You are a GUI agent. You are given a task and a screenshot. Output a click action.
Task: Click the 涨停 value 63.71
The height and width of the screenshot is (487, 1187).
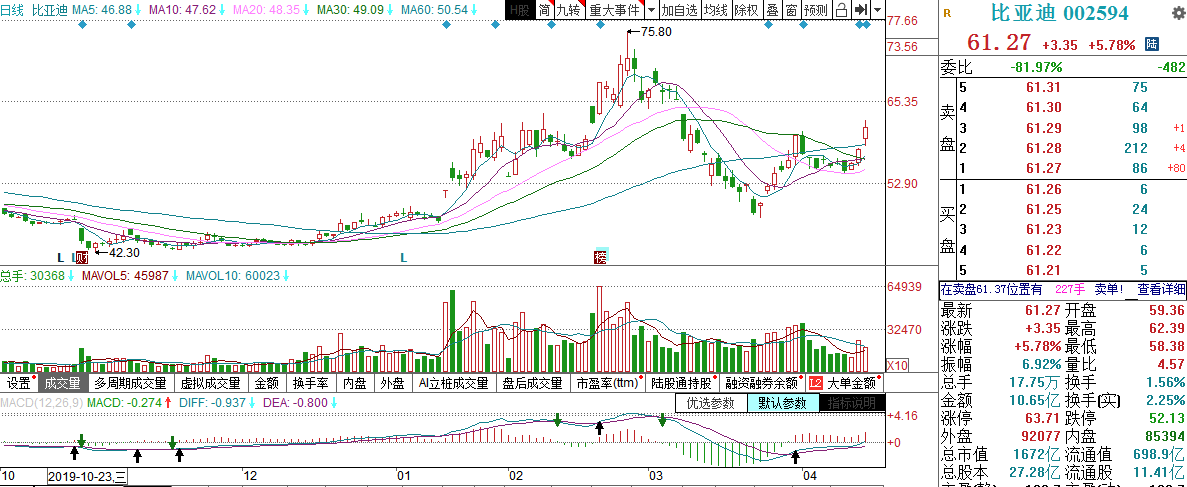click(1042, 419)
